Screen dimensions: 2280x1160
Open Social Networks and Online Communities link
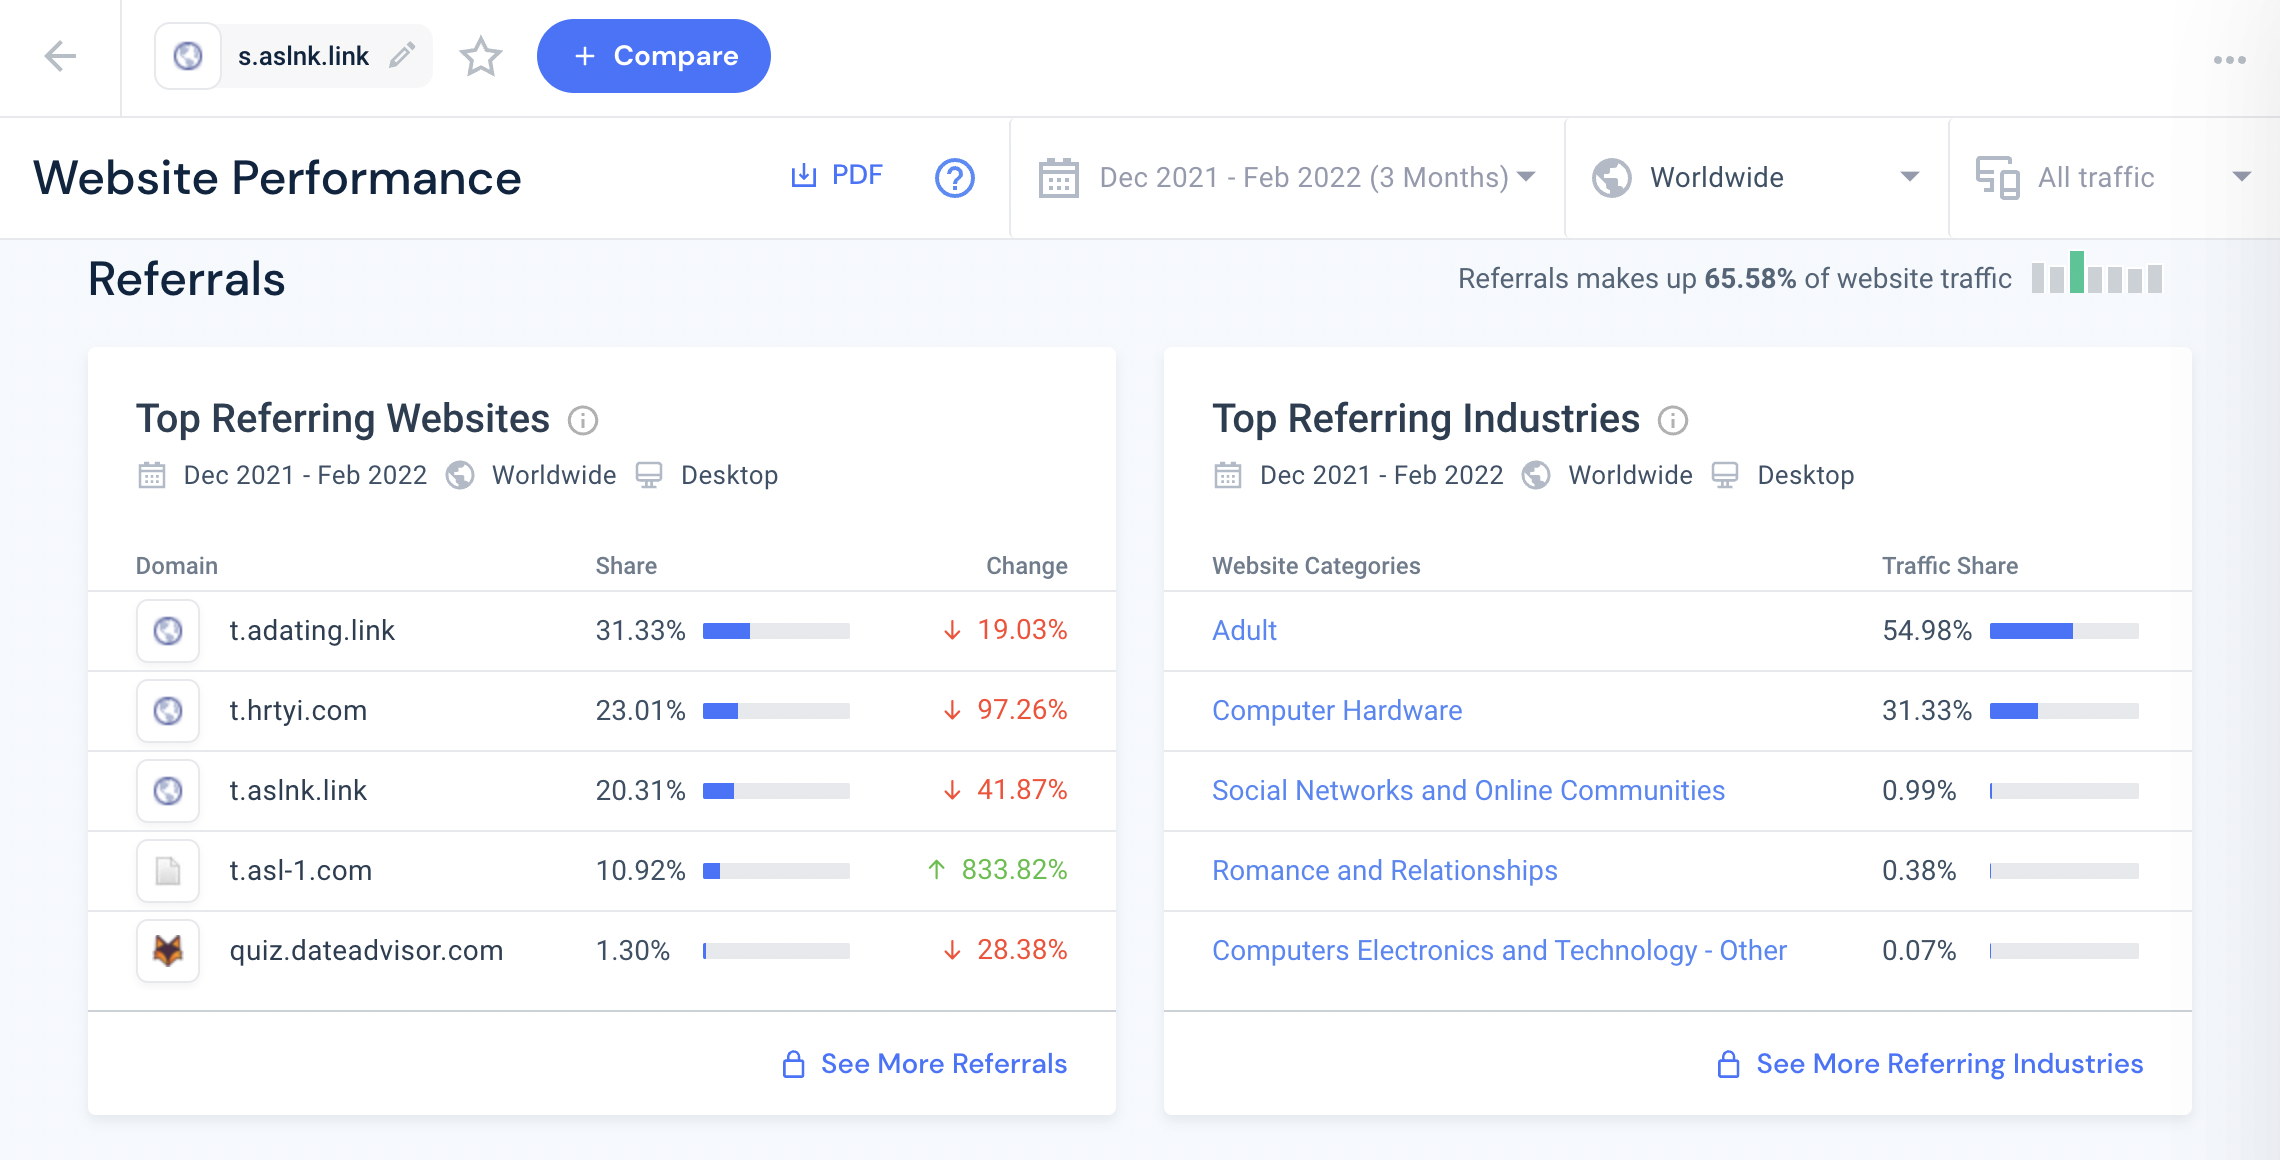pos(1468,791)
